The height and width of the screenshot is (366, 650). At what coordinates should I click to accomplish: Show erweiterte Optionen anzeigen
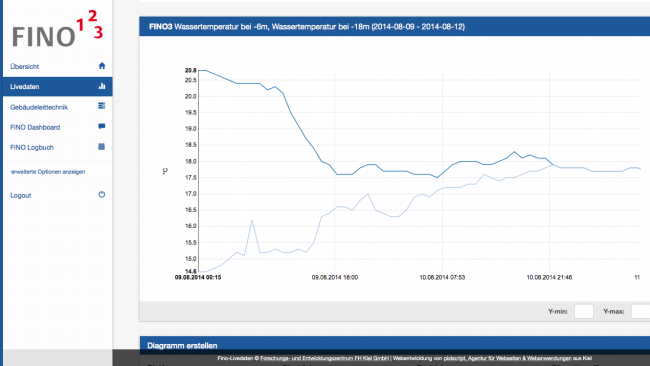pyautogui.click(x=48, y=172)
